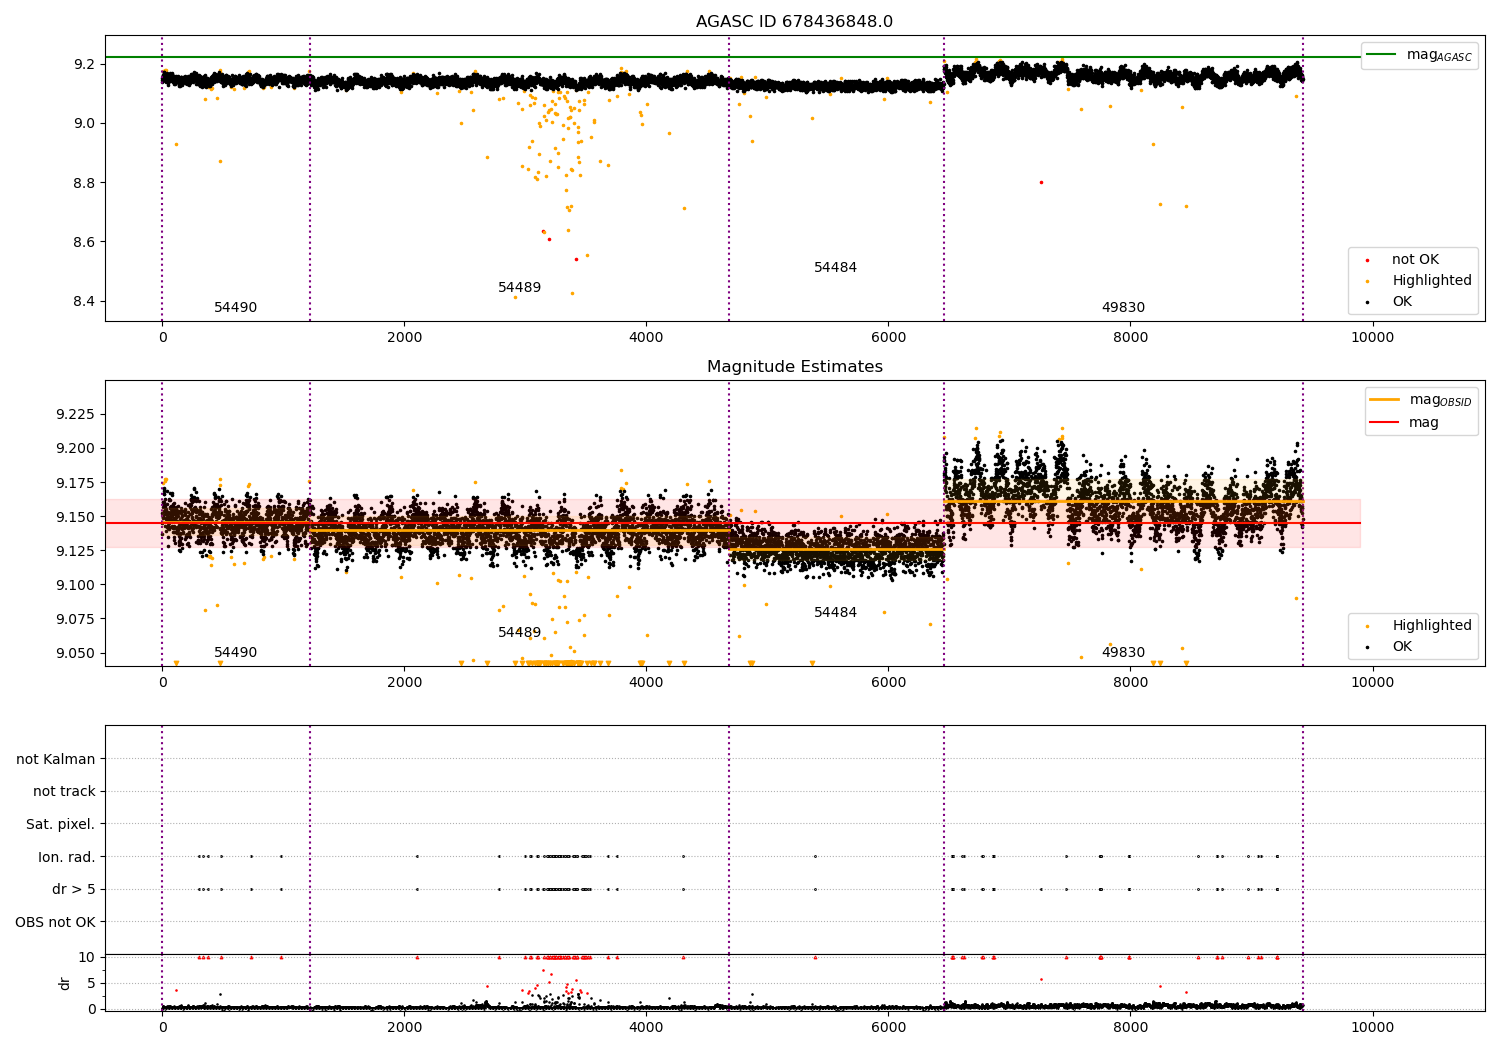Click the 9.0 tick on the top y-axis
The width and height of the screenshot is (1500, 1050).
[85, 124]
